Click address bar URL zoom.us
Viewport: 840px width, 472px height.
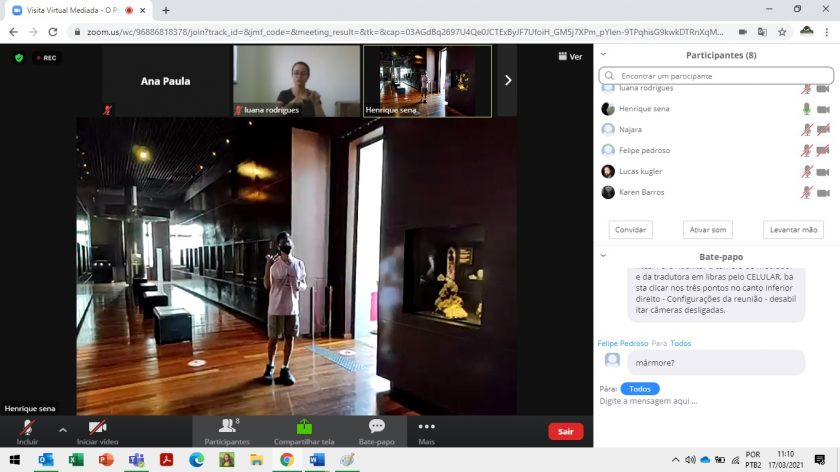406,32
